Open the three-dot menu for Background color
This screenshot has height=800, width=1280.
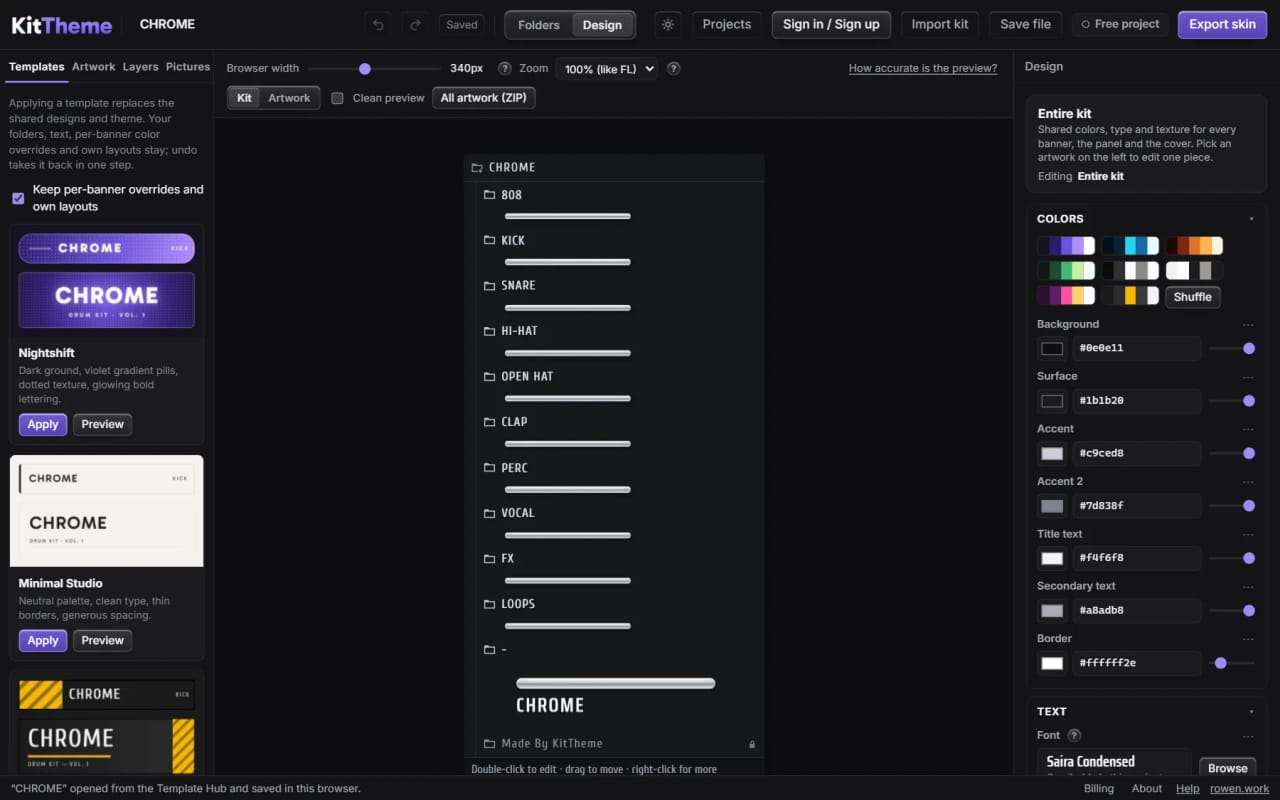point(1248,325)
